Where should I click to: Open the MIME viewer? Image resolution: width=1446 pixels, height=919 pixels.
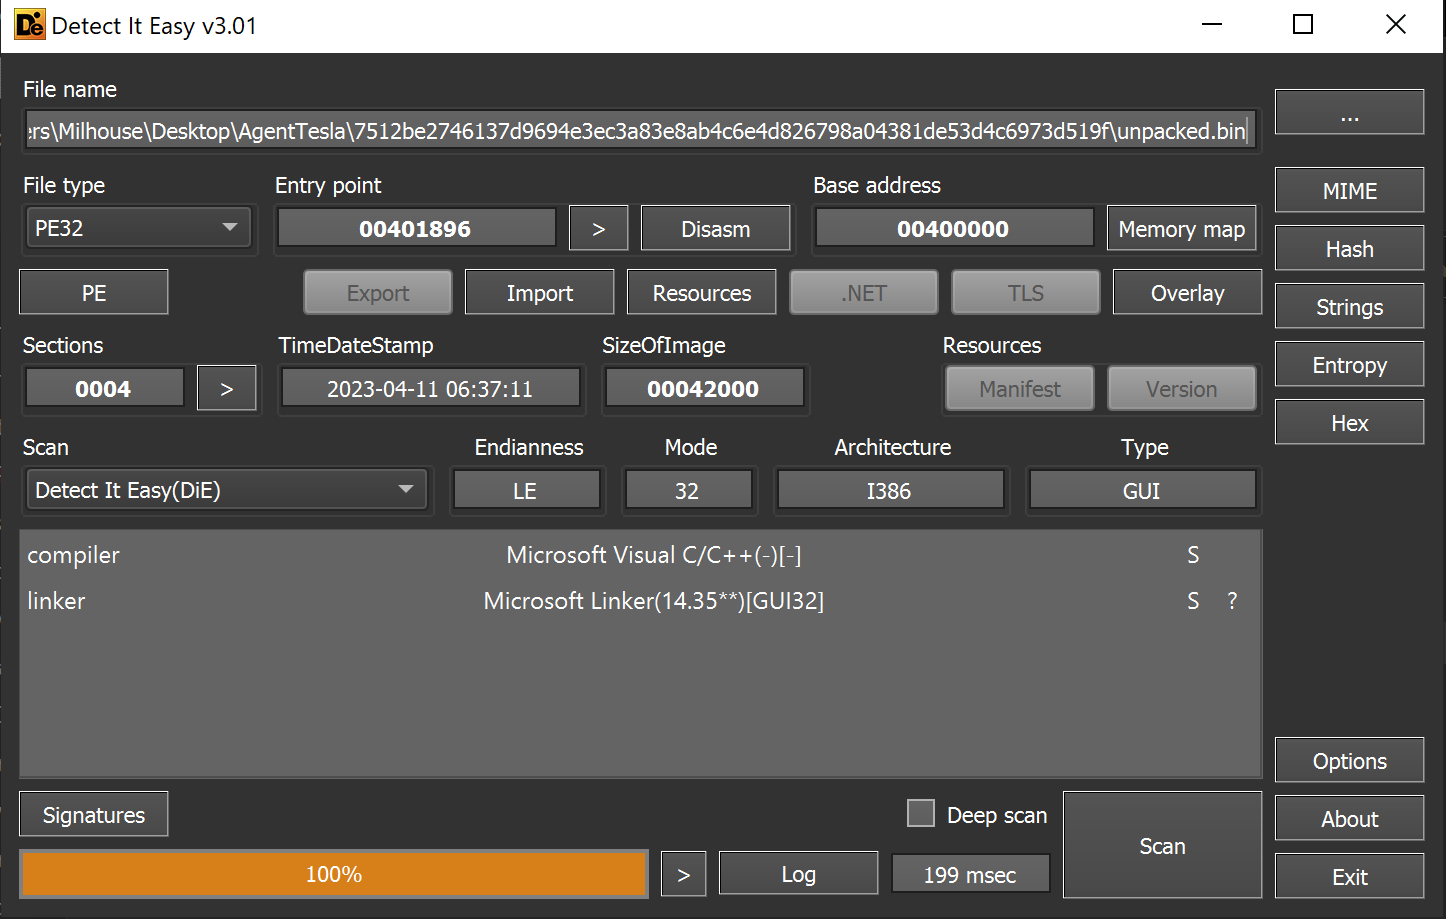(x=1349, y=190)
